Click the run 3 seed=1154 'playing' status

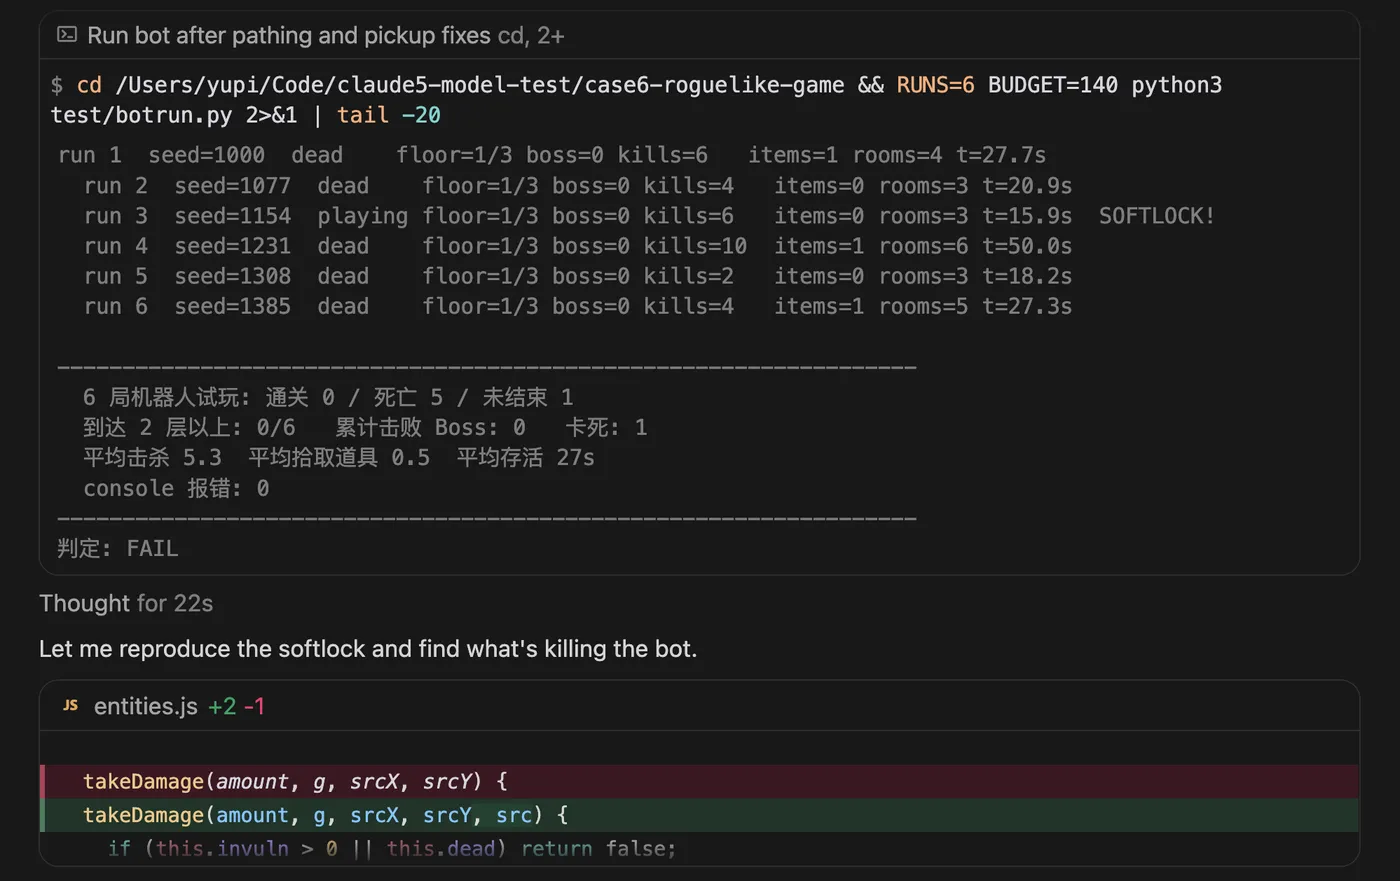(362, 216)
